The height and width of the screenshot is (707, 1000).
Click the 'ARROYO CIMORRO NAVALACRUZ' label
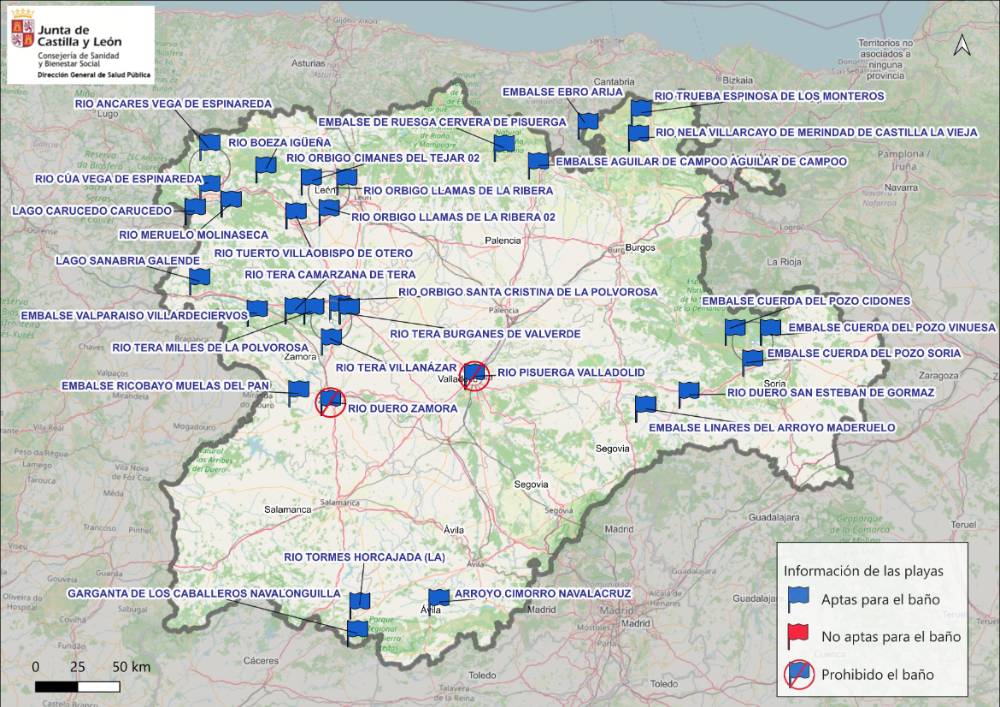pos(542,594)
